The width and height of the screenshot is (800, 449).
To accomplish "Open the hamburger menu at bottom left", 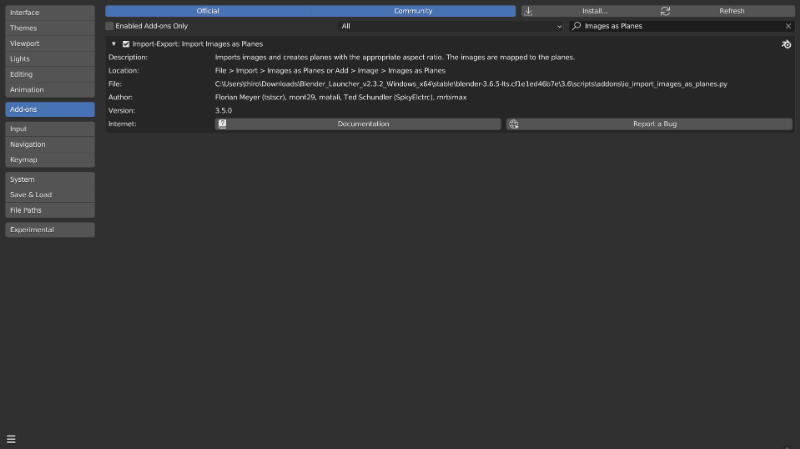I will tap(11, 438).
